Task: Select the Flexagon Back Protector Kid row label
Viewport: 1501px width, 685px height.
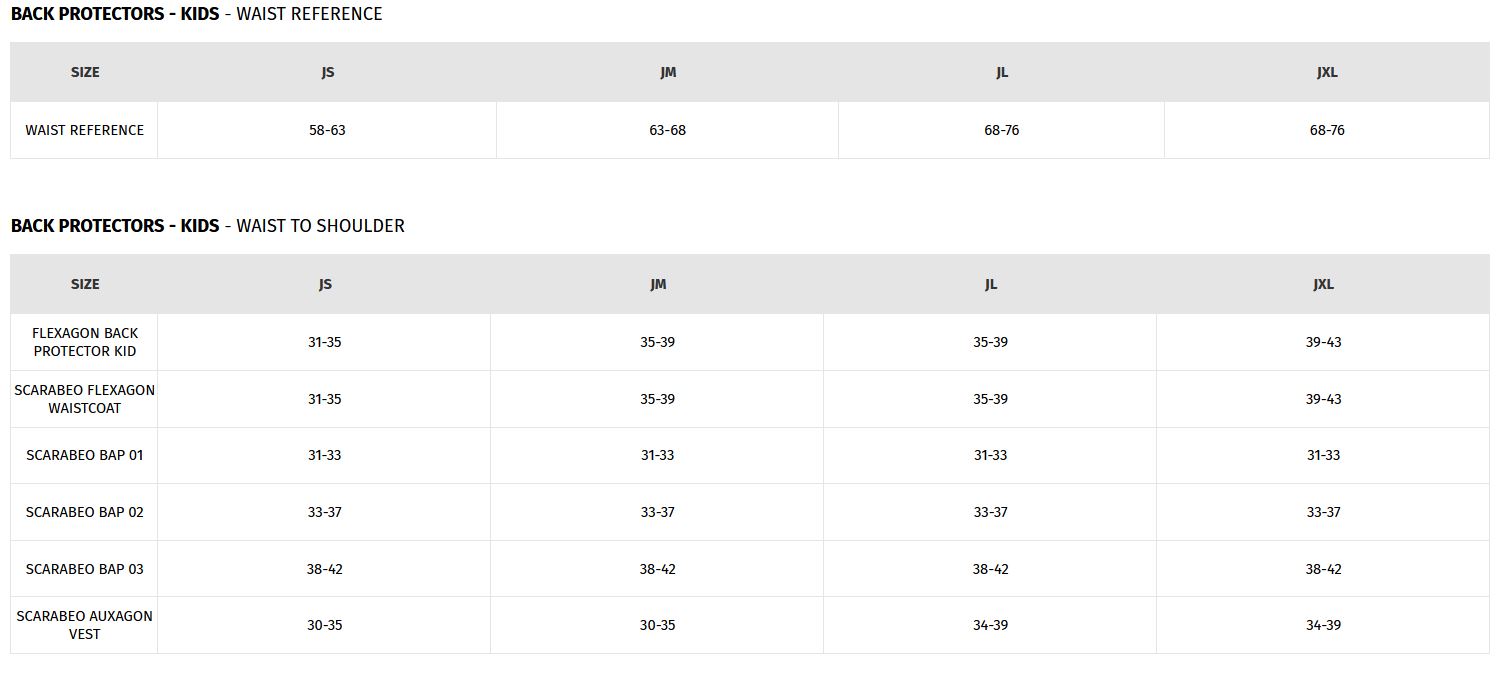Action: pos(85,342)
